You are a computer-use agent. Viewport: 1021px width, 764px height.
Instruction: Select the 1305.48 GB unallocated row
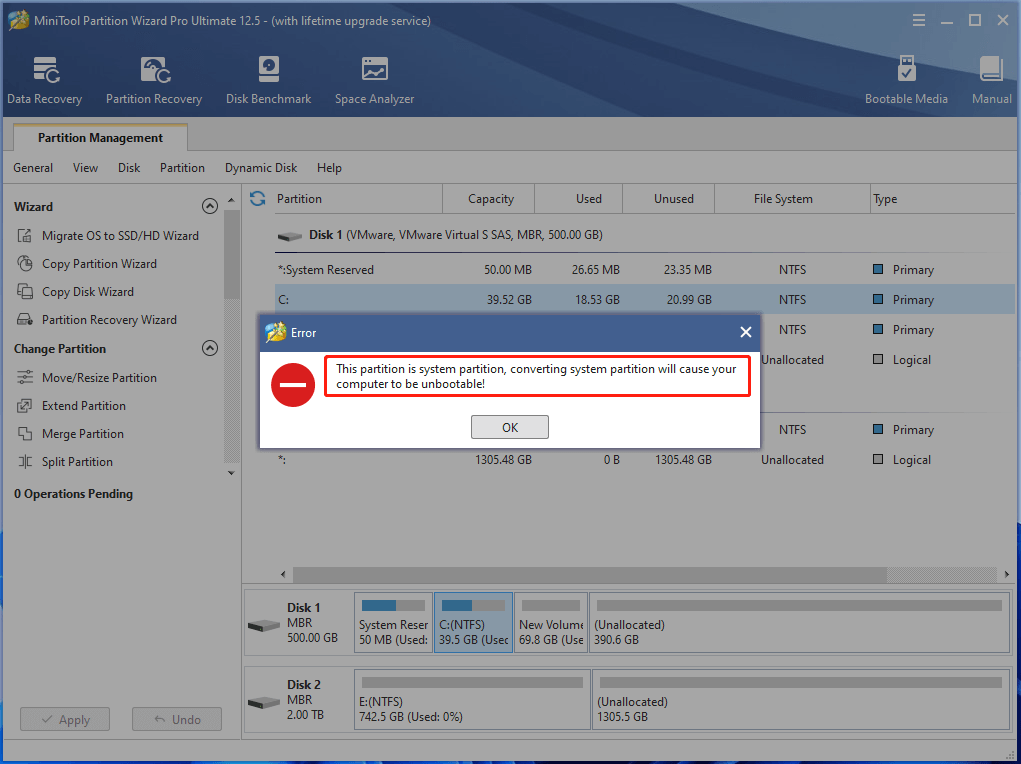click(645, 460)
